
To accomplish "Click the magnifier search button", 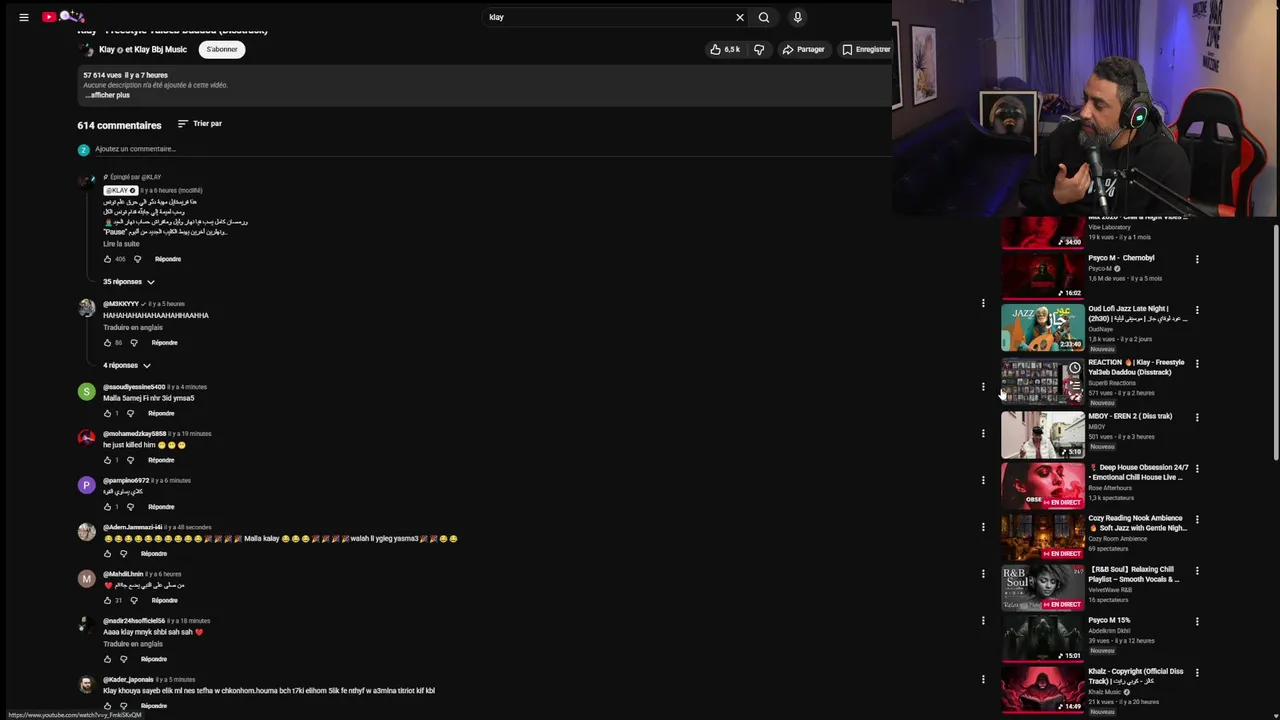I will pyautogui.click(x=764, y=17).
